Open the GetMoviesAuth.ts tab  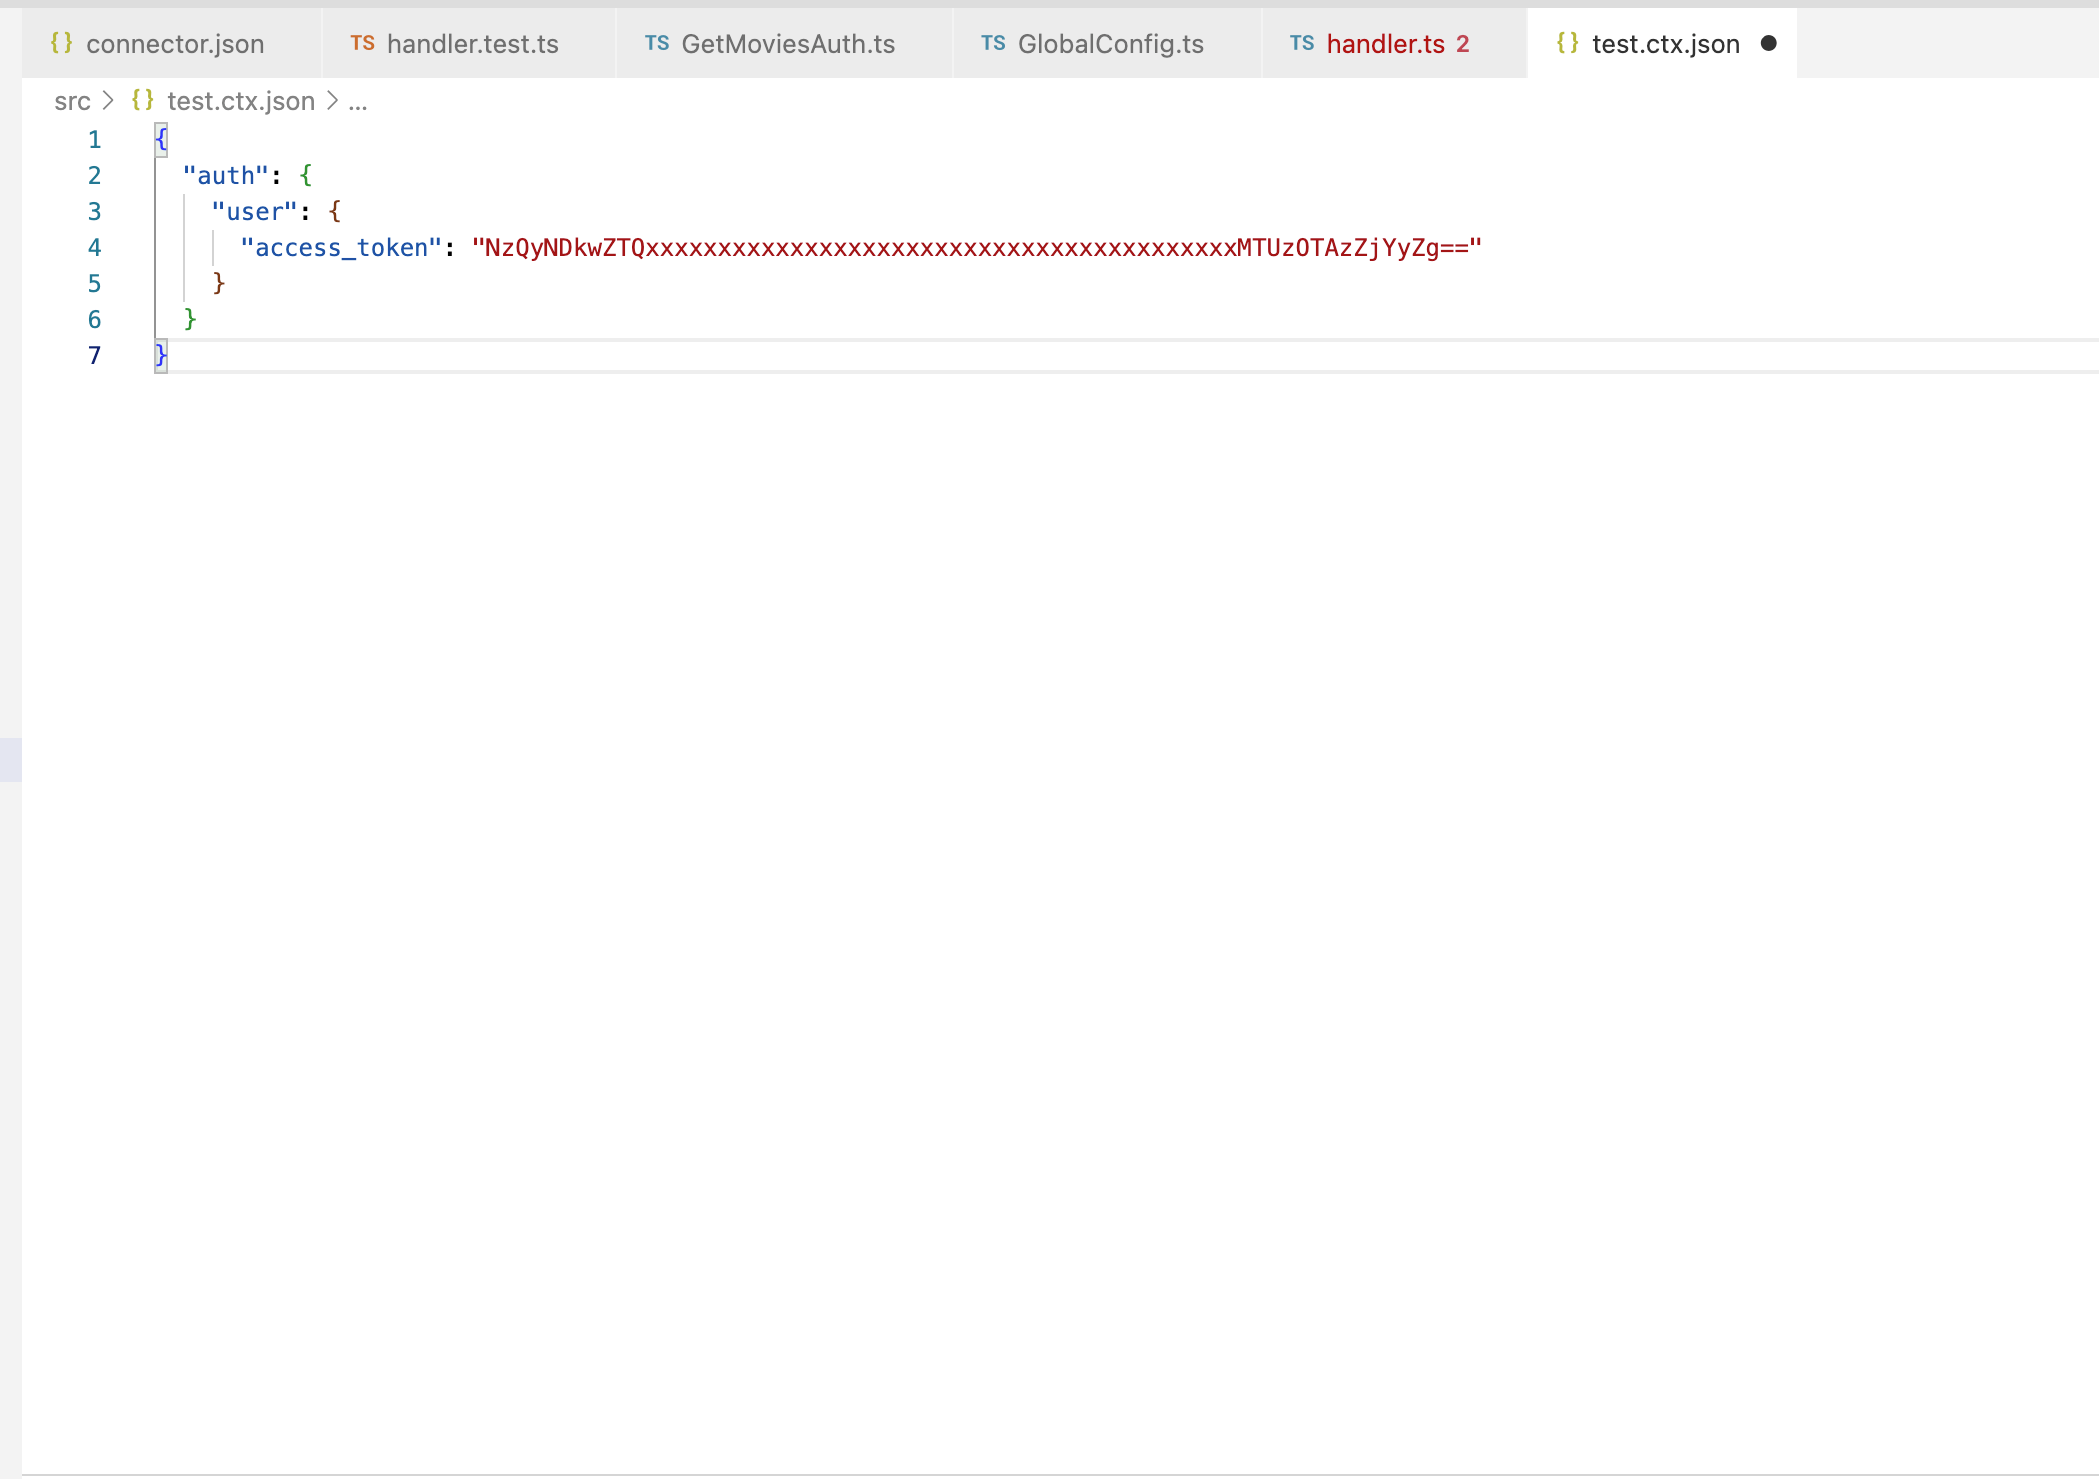(788, 43)
